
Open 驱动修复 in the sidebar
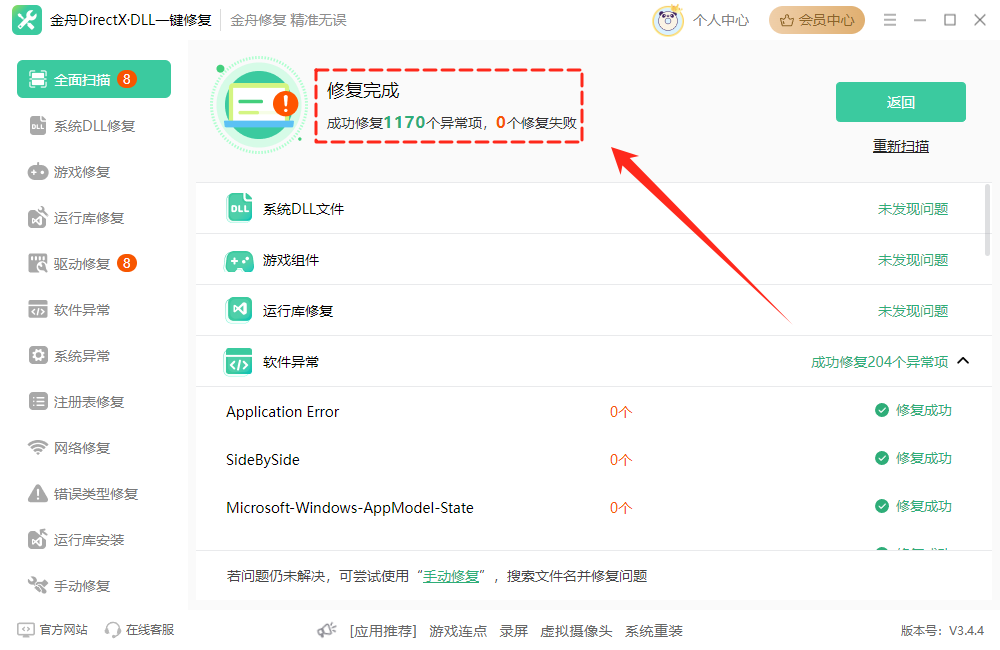tap(94, 263)
